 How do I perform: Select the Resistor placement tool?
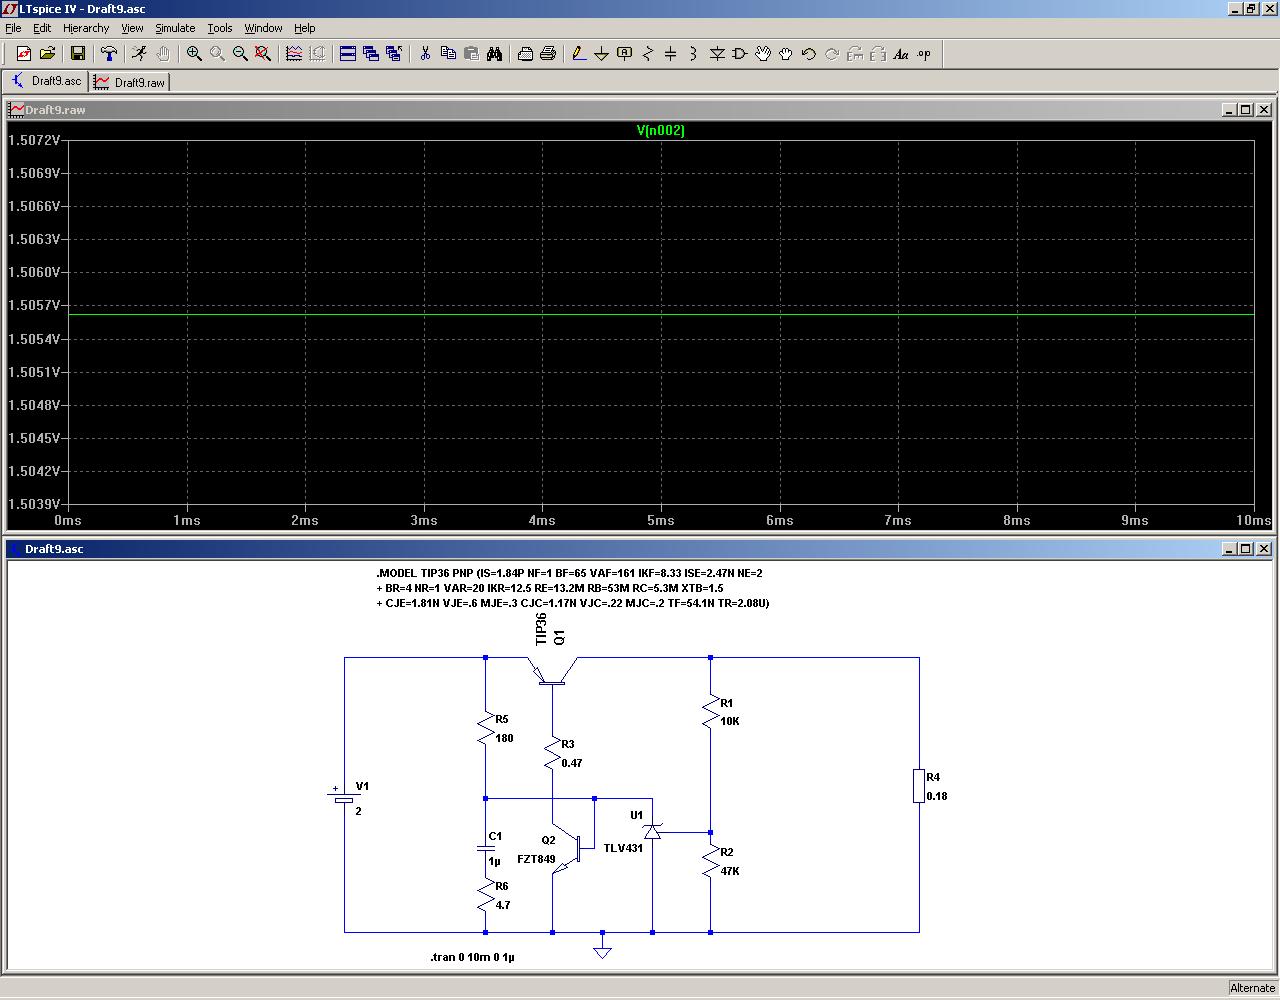pyautogui.click(x=648, y=54)
